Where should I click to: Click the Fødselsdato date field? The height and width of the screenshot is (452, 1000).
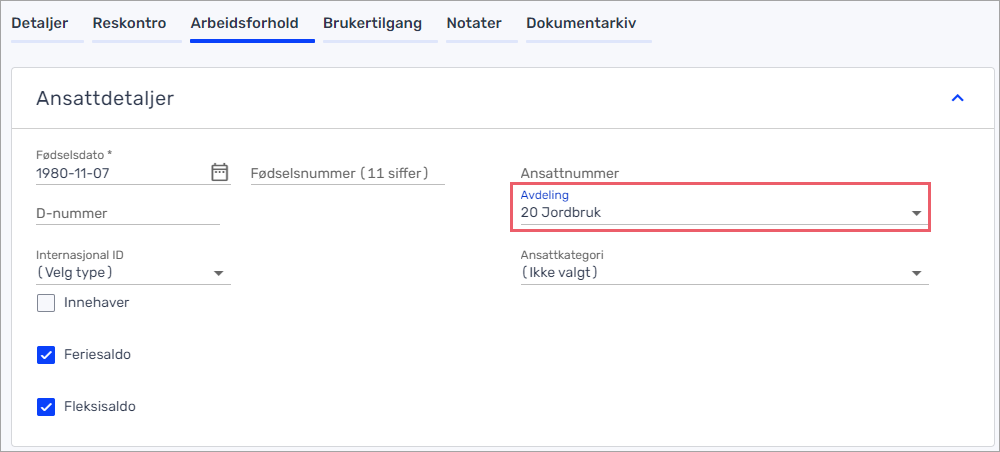pos(120,173)
